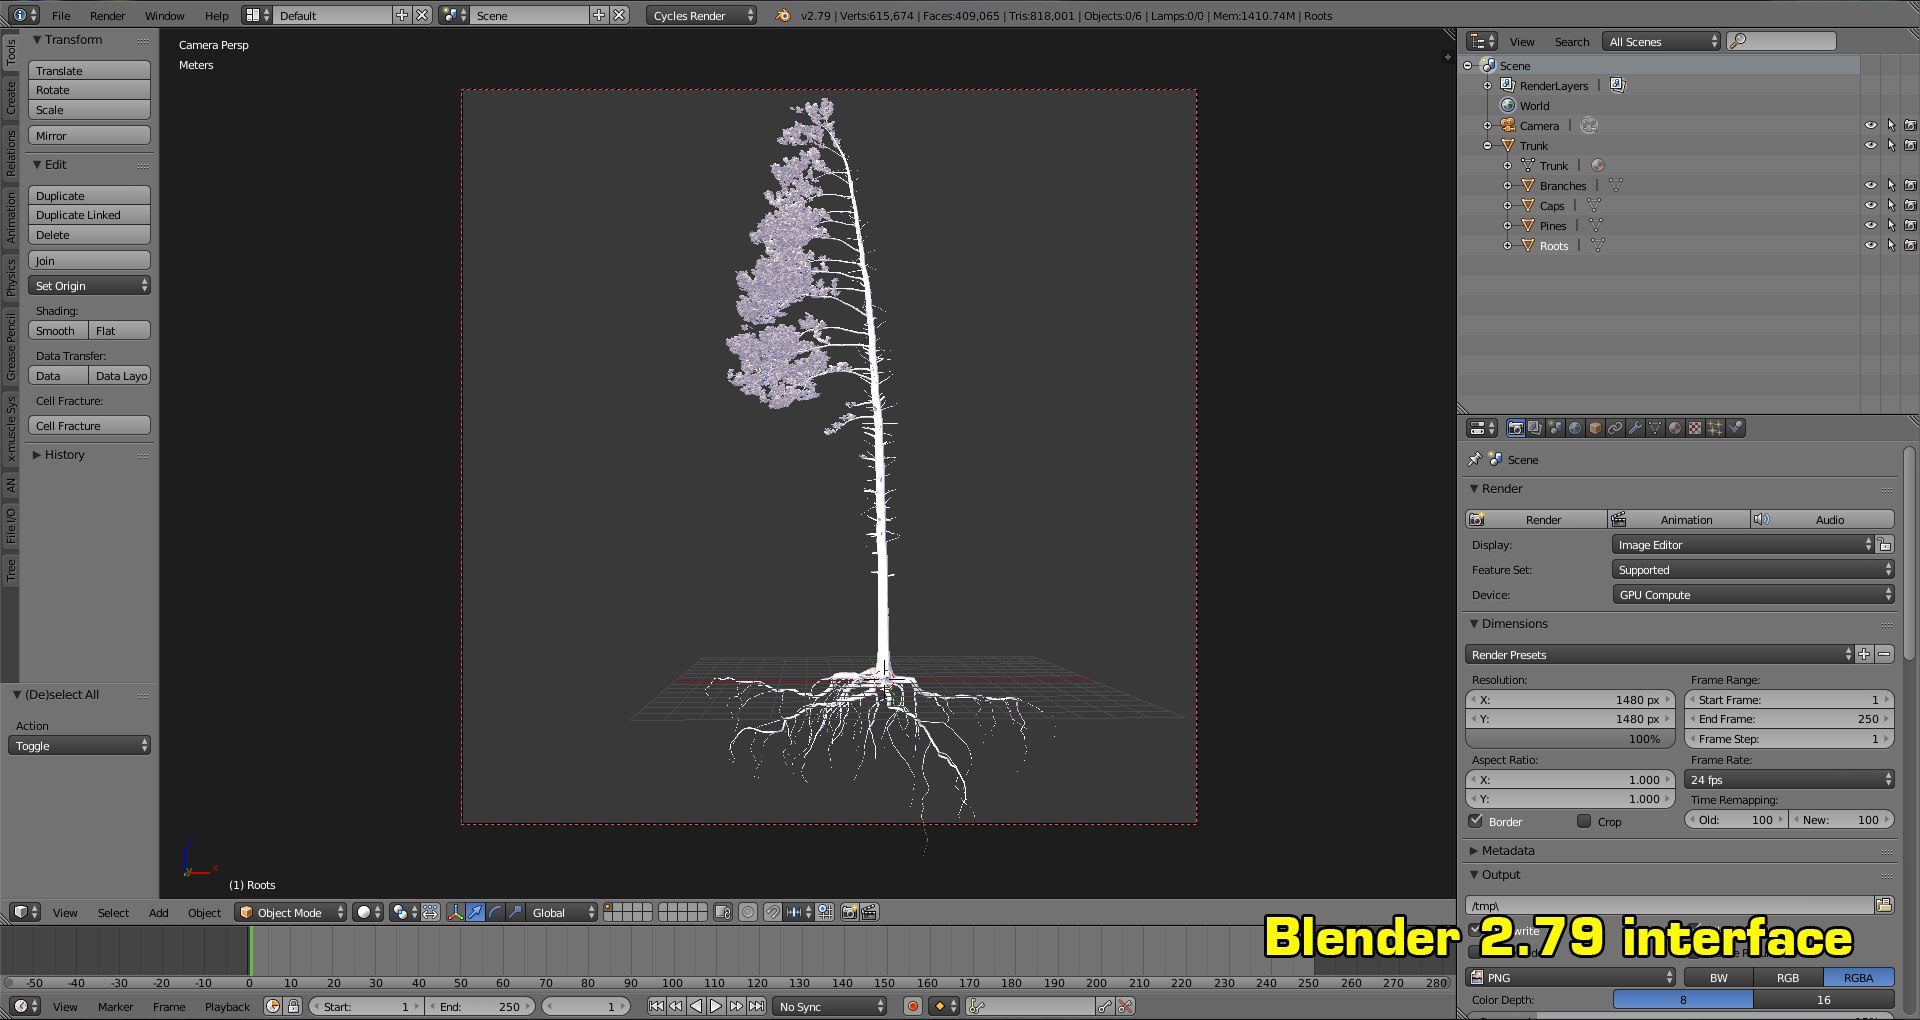Screen dimensions: 1920x1020
Task: Open the Scene properties tab icon
Action: tap(1555, 428)
